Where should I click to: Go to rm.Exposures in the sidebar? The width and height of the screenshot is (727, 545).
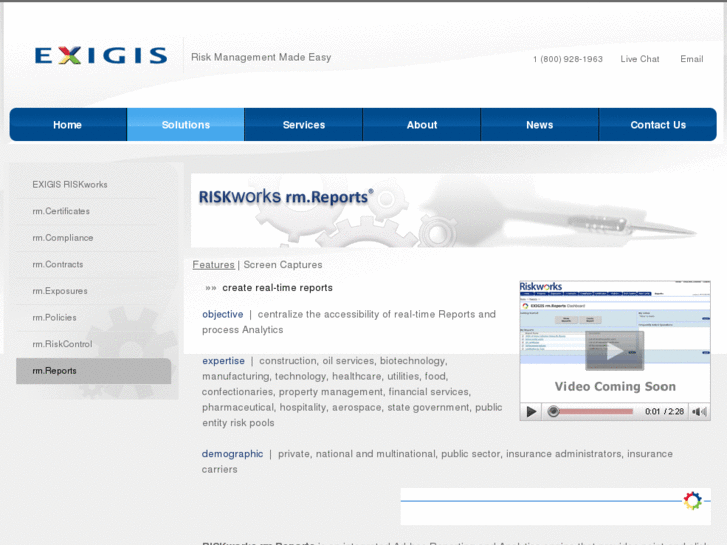[60, 291]
